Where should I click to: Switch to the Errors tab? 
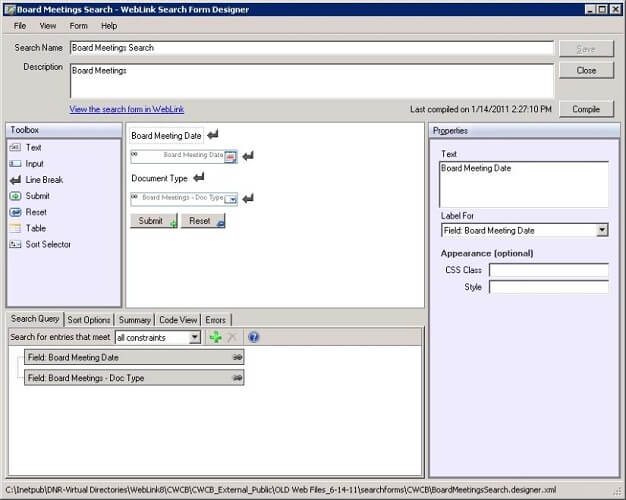coord(216,320)
